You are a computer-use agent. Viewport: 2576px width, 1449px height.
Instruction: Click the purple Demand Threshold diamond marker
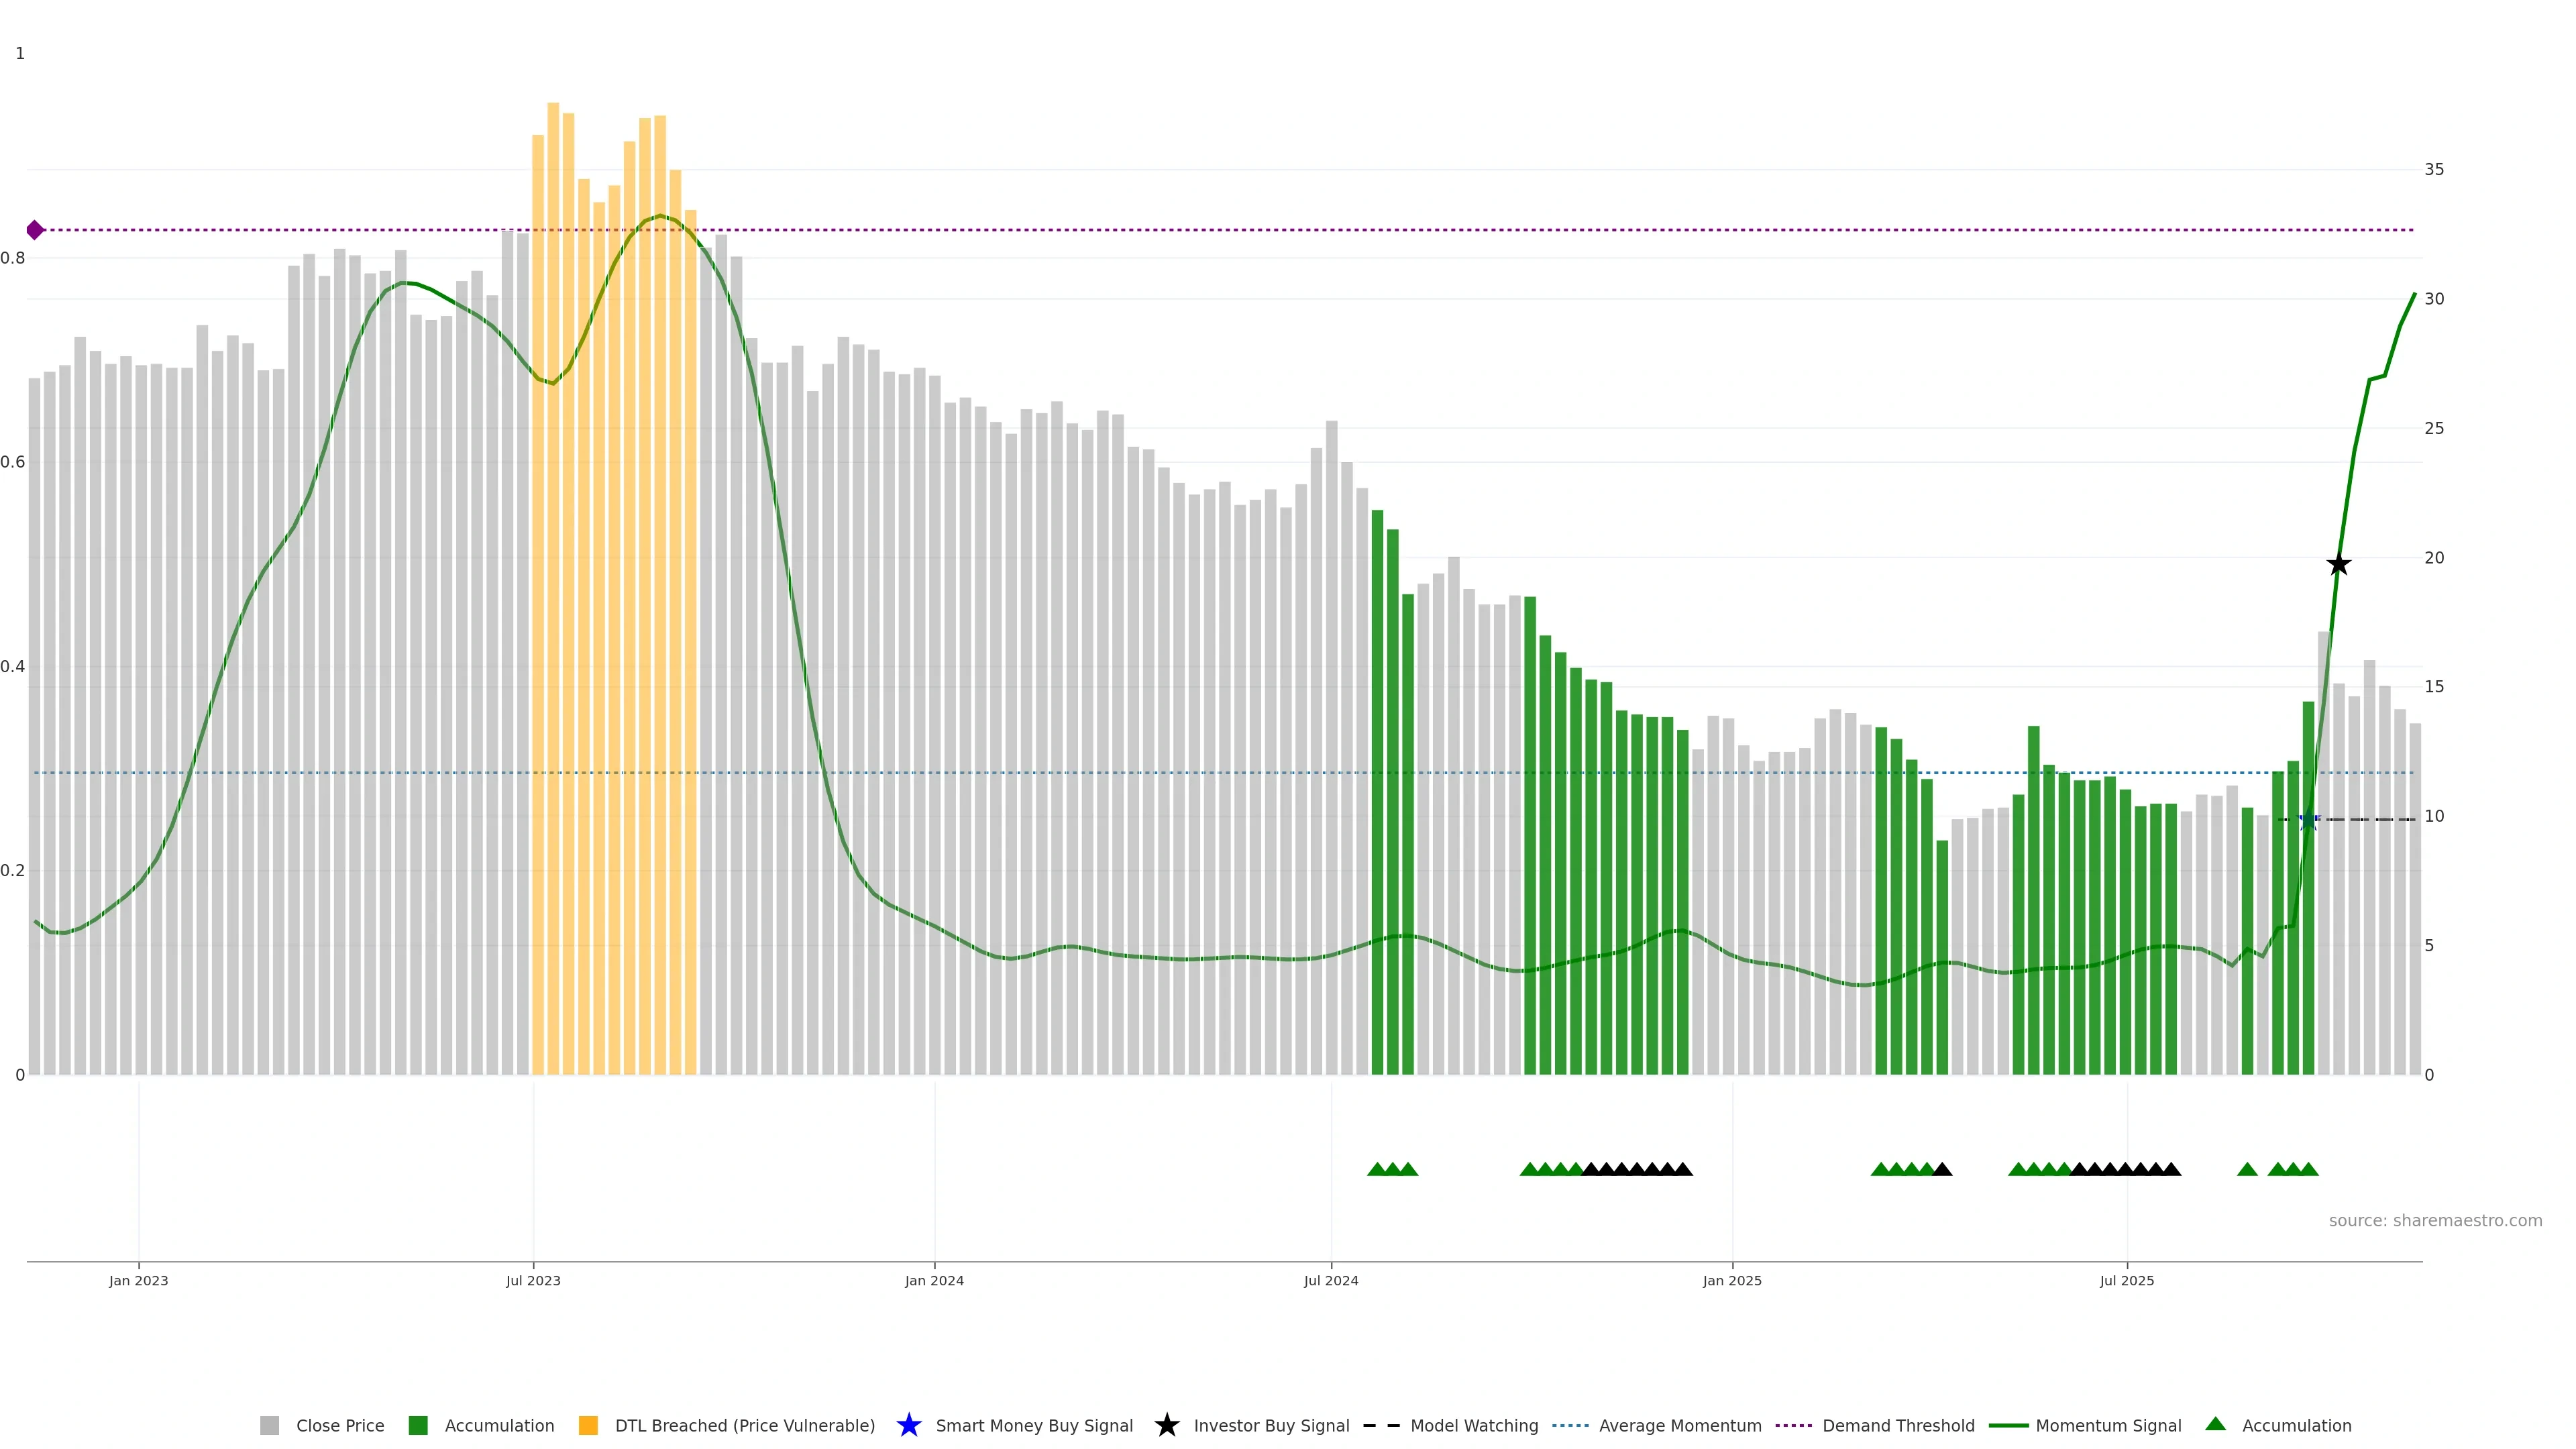pyautogui.click(x=35, y=230)
